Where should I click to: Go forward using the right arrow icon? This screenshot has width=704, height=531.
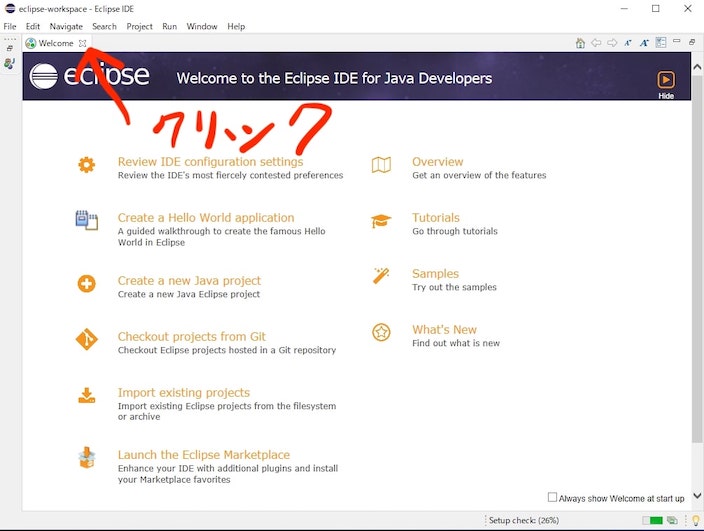tap(612, 43)
